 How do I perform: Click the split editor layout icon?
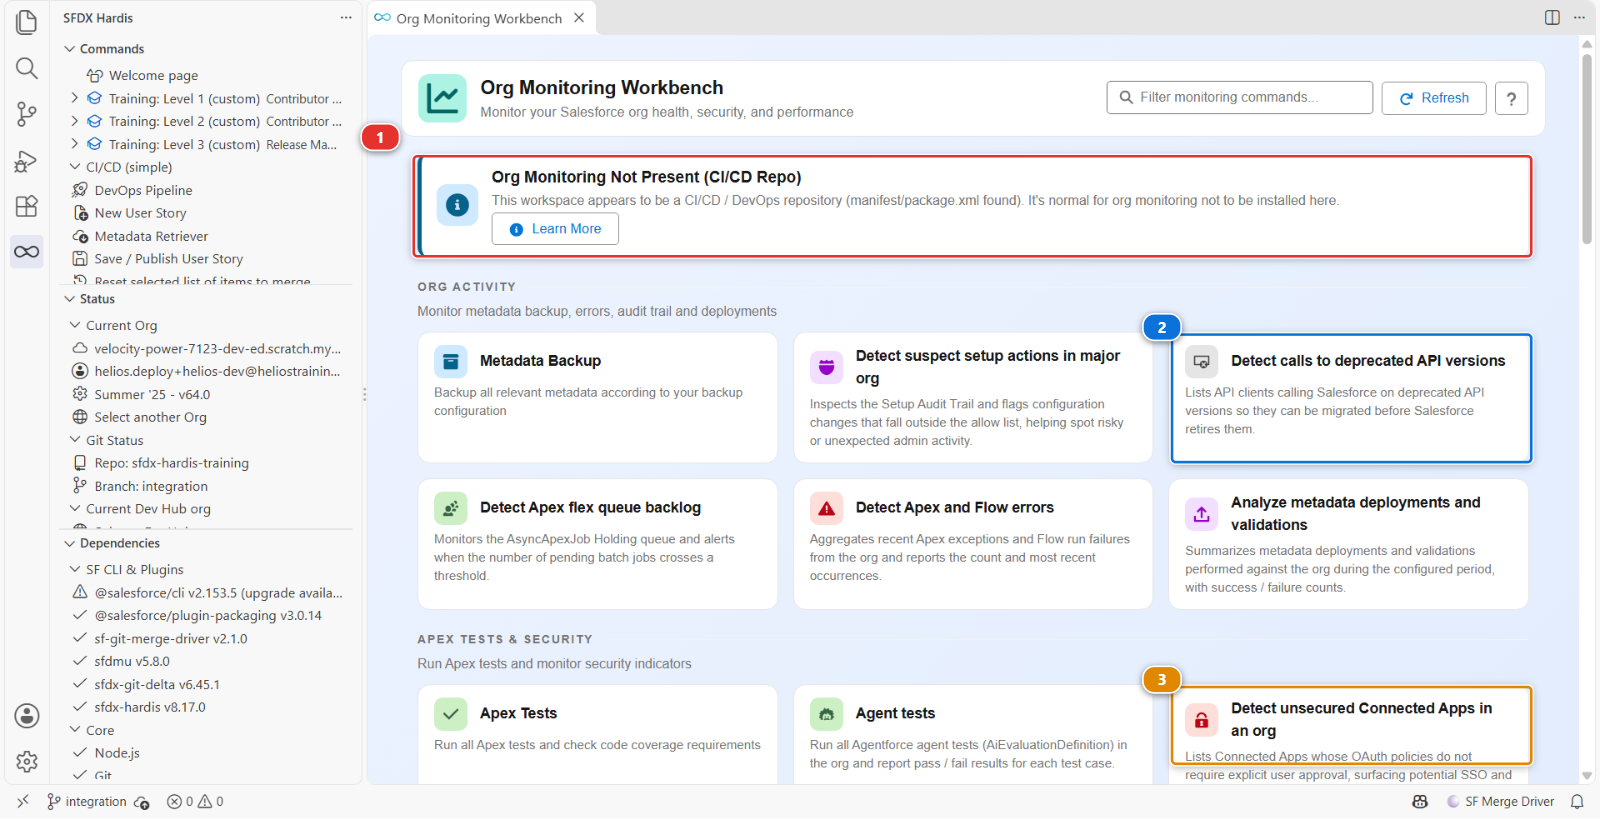(1552, 17)
